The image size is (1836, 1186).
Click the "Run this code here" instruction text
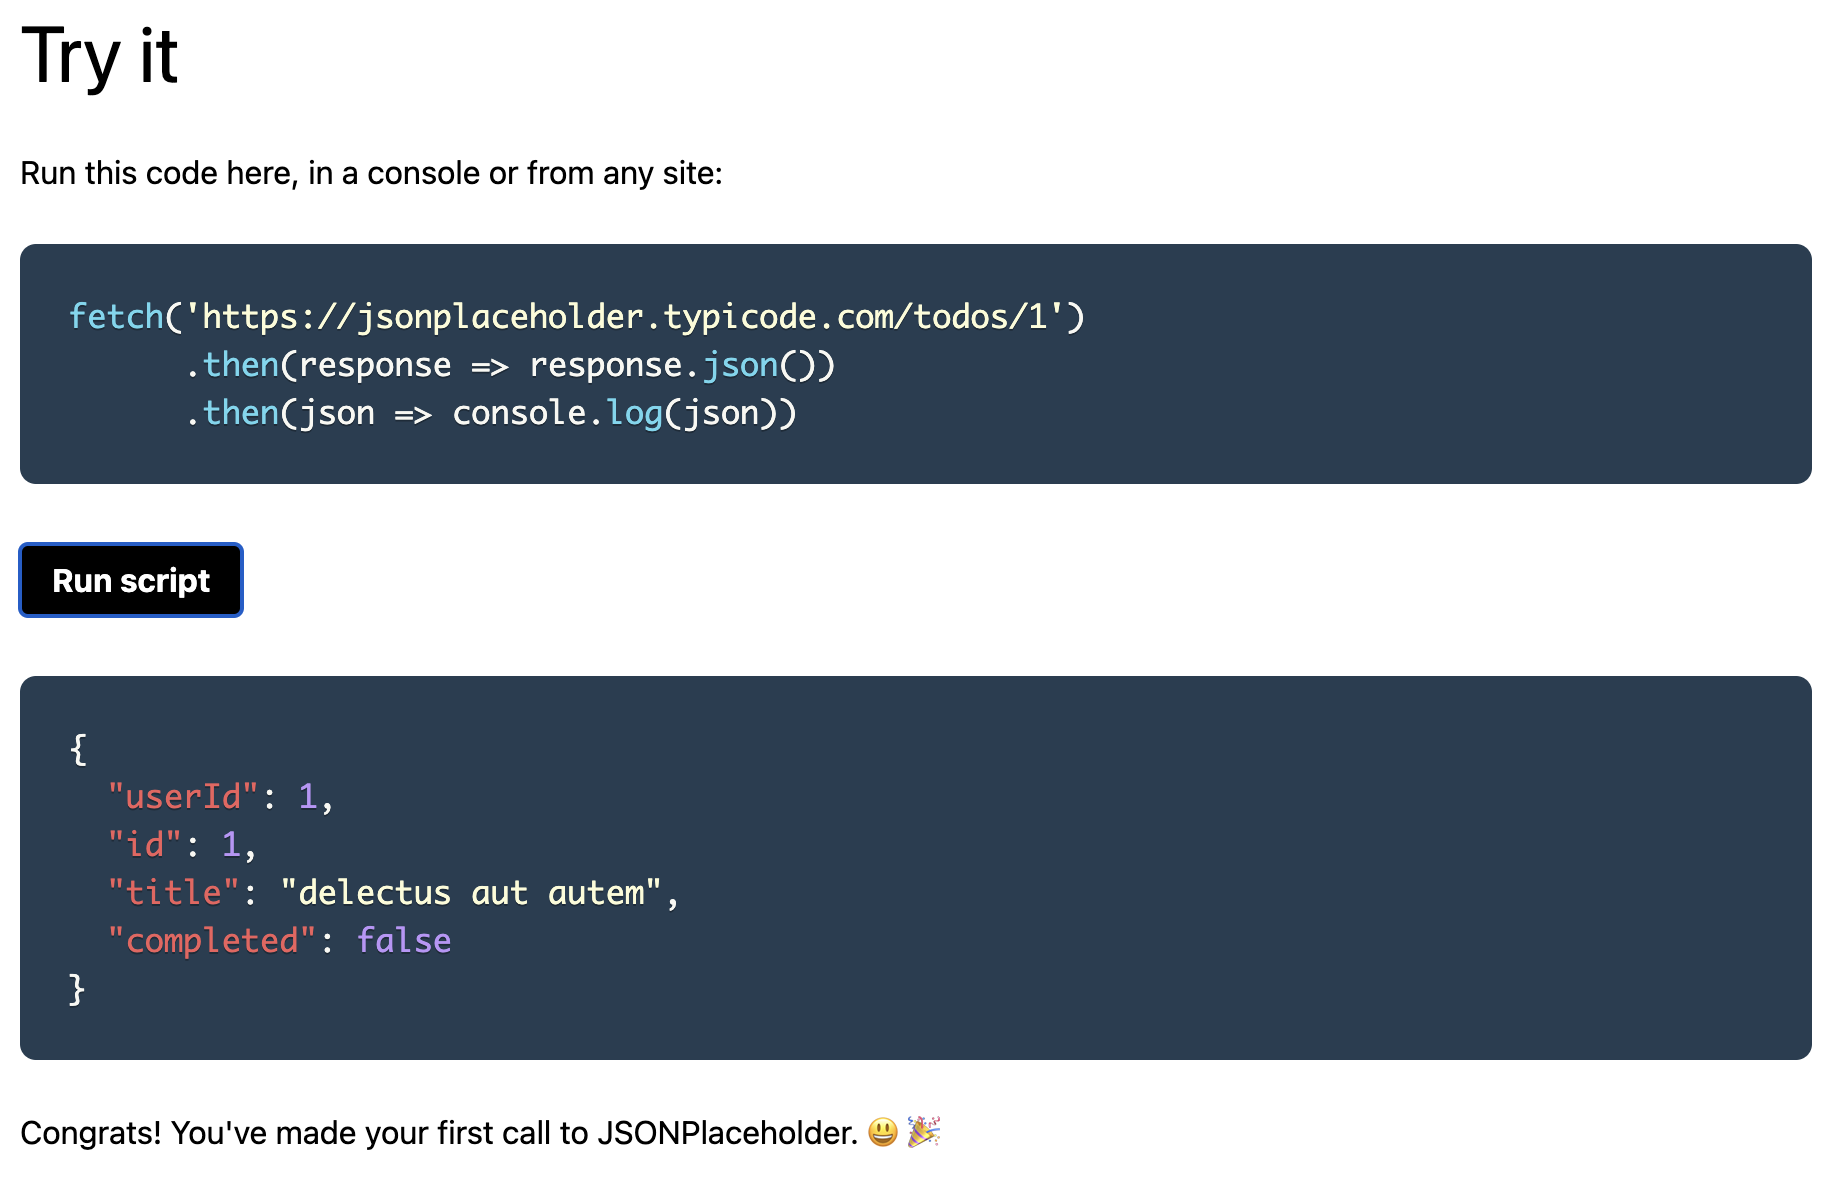[371, 173]
